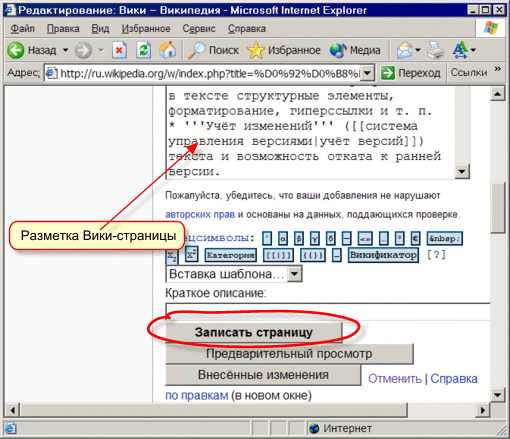This screenshot has height=439, width=510.
Task: Open the Back button history dropdown arrow
Action: [66, 50]
